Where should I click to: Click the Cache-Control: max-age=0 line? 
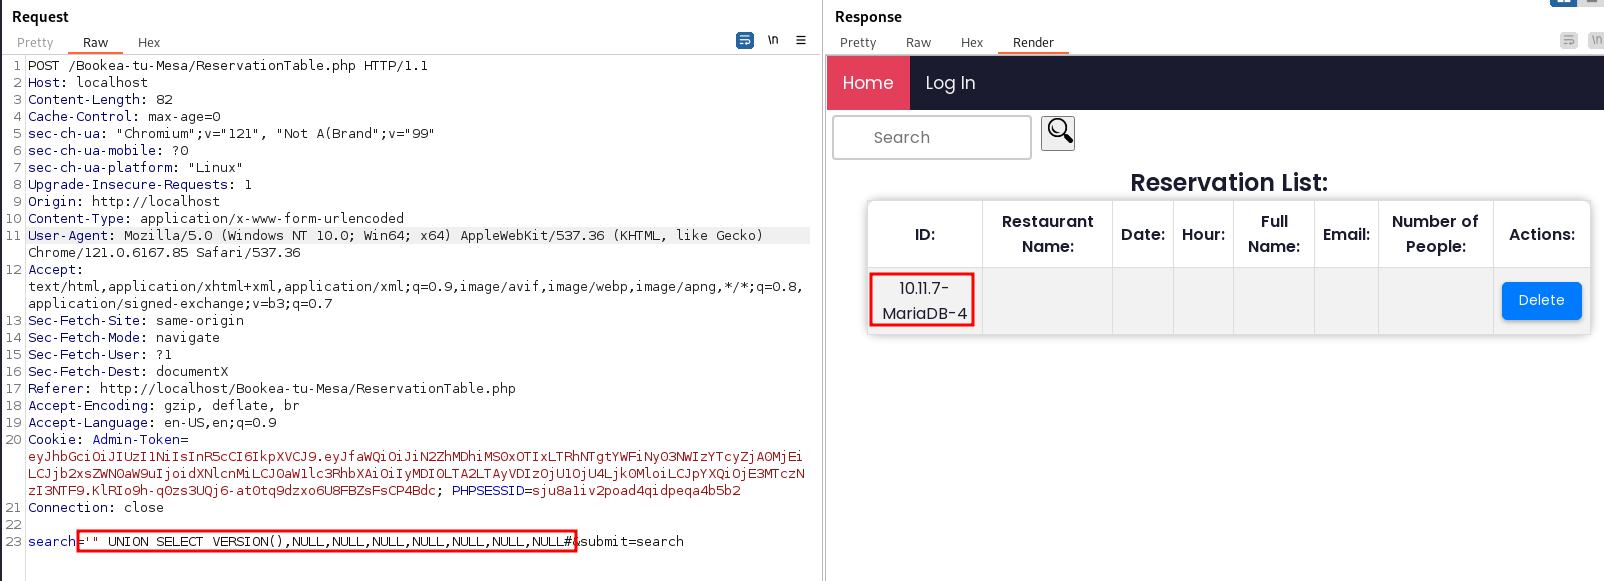(x=124, y=117)
